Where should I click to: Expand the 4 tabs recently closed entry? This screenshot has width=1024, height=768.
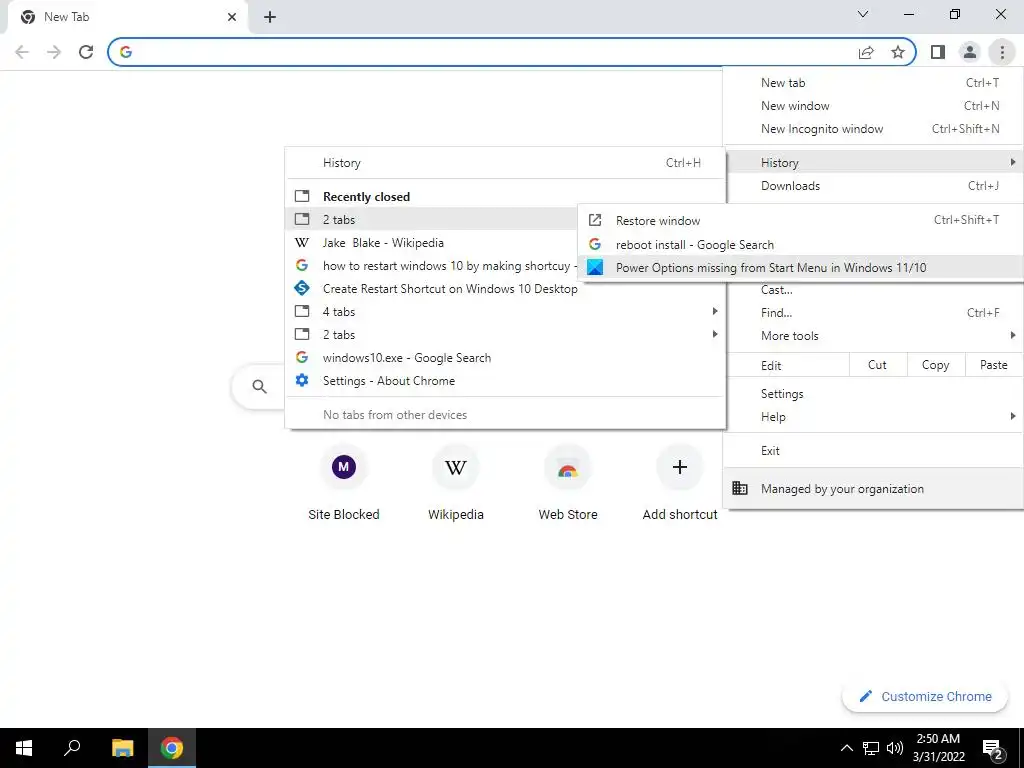[x=505, y=312]
